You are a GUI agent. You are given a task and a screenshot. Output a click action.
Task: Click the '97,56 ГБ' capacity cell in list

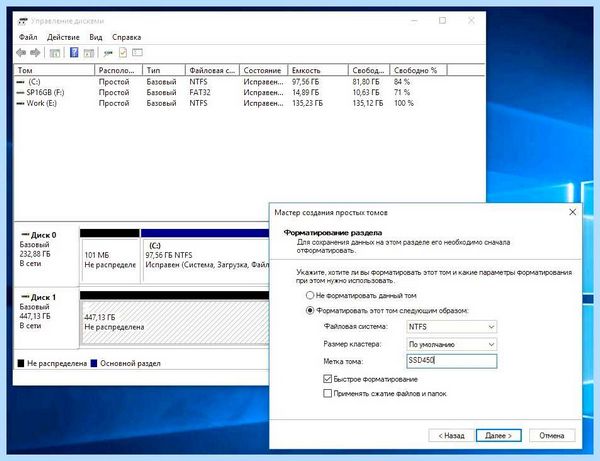[x=305, y=82]
